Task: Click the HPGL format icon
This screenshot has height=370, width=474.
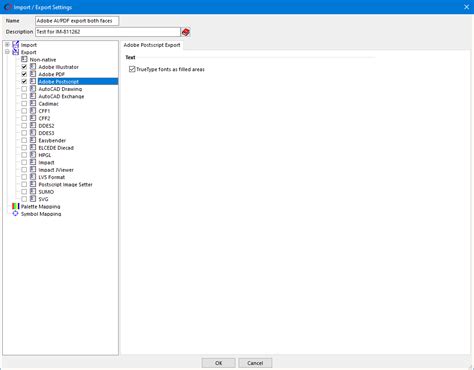Action: tap(33, 155)
